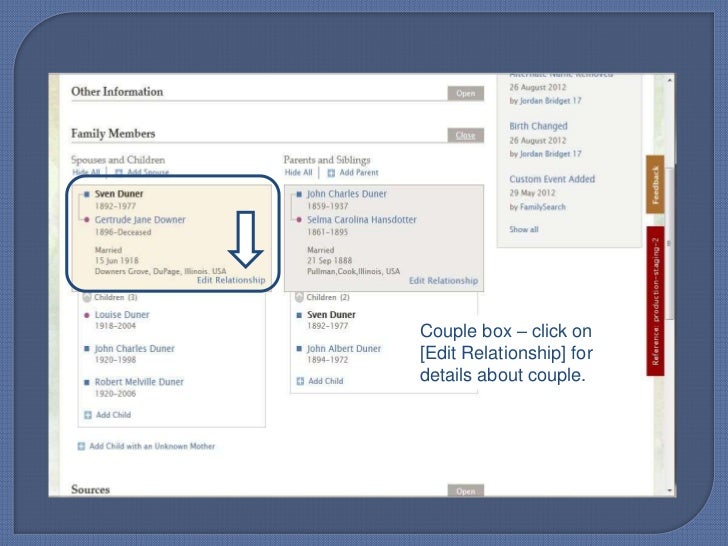The image size is (728, 546).
Task: Click Custom Event Added entry
Action: 552,179
